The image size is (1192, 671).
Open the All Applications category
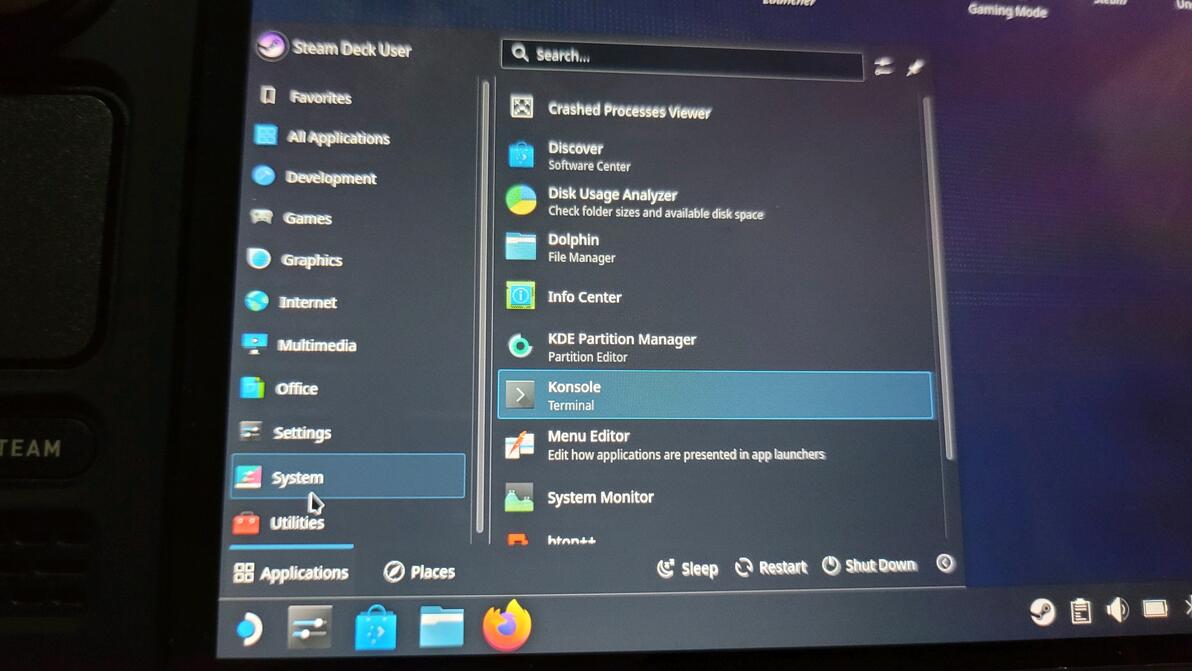click(322, 137)
